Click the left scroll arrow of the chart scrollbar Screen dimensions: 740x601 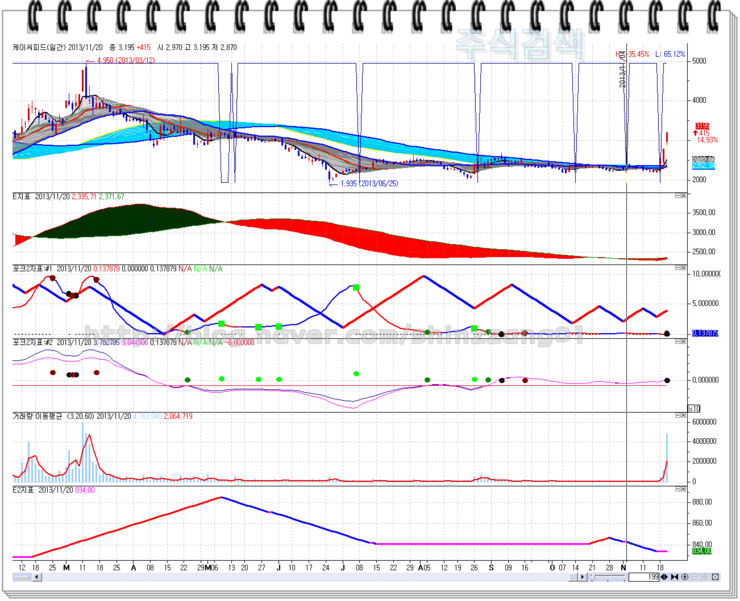tap(37, 577)
